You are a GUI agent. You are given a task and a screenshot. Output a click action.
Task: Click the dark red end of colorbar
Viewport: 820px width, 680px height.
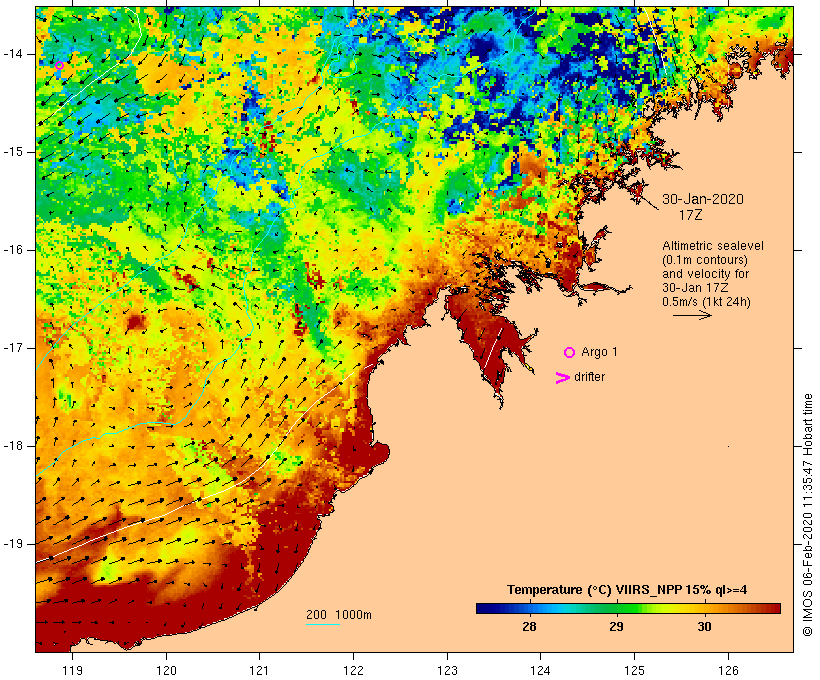(773, 608)
